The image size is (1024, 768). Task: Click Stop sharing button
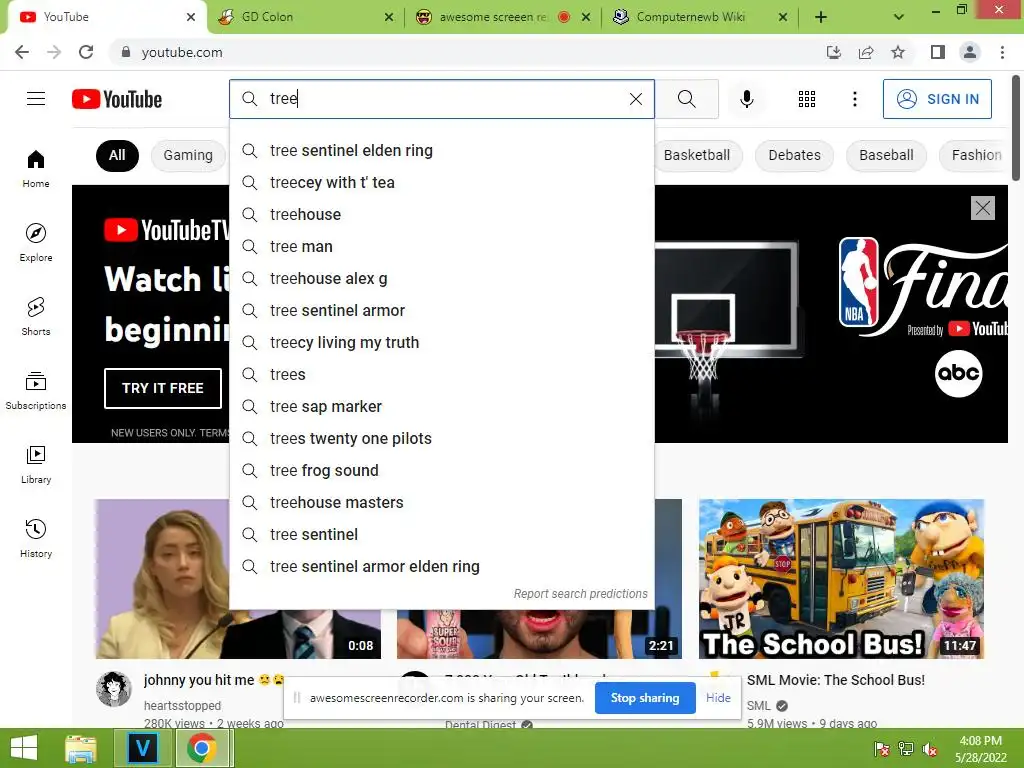pyautogui.click(x=645, y=697)
